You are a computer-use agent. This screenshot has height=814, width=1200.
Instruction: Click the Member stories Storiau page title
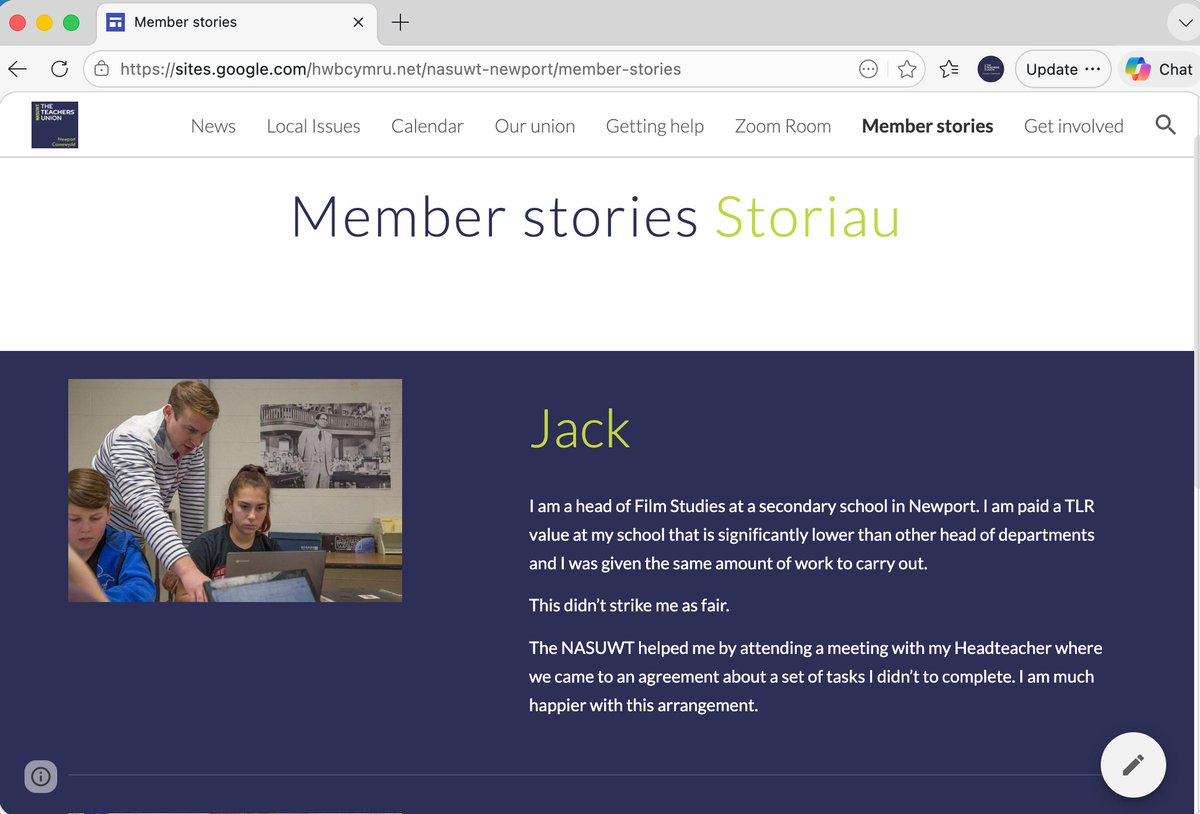point(596,217)
